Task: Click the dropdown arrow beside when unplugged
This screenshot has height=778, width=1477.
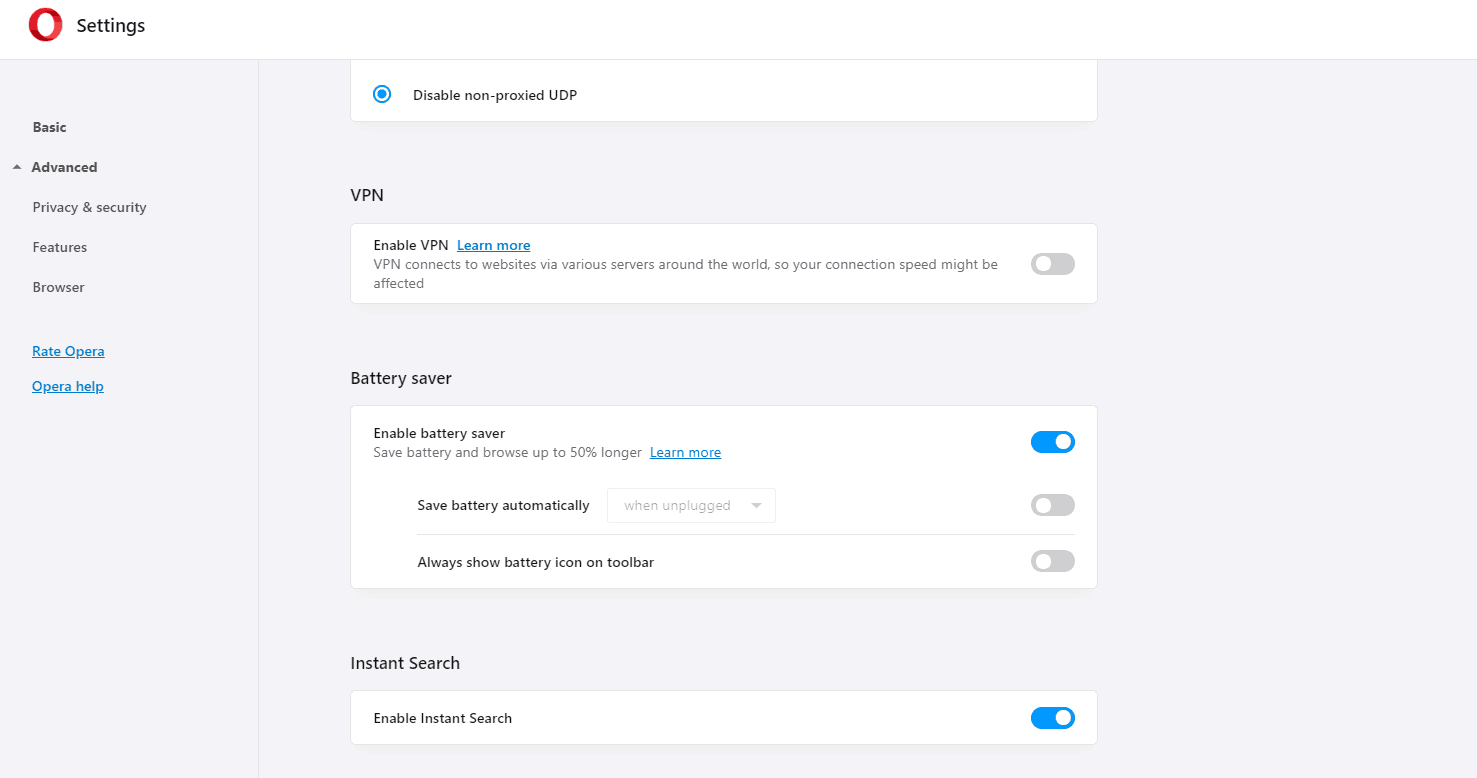Action: [757, 505]
